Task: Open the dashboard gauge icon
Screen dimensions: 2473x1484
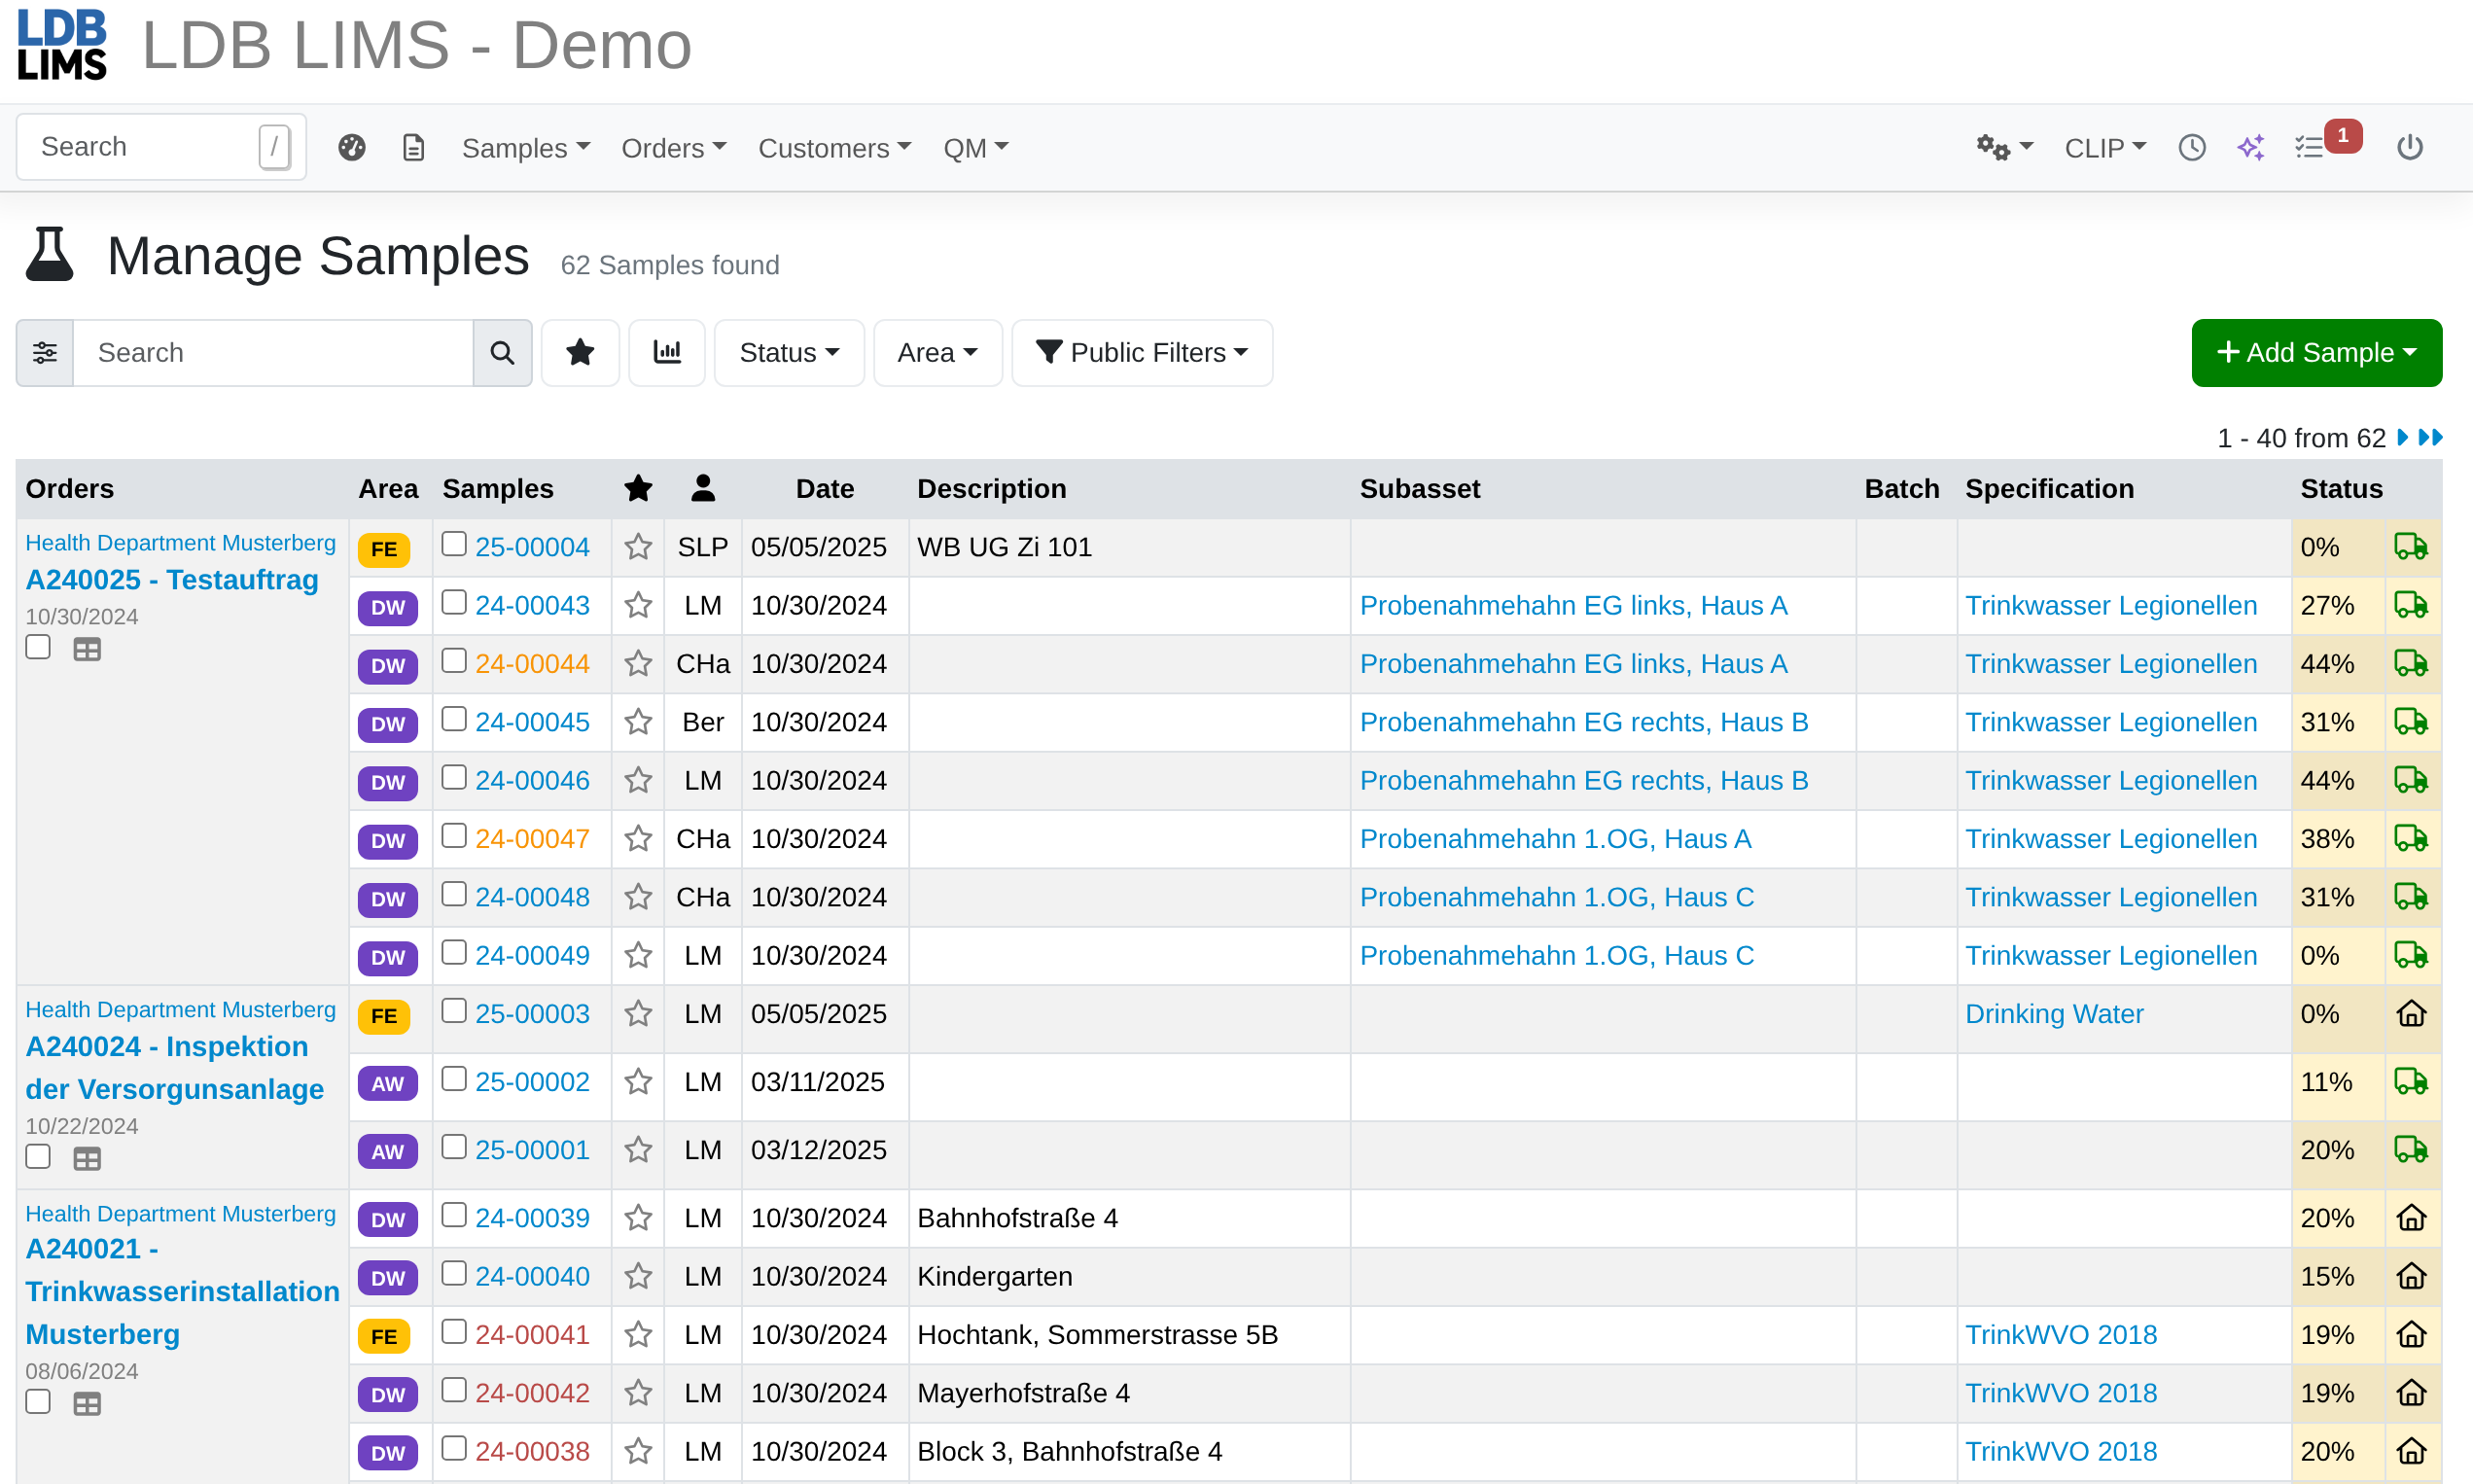Action: pyautogui.click(x=351, y=148)
